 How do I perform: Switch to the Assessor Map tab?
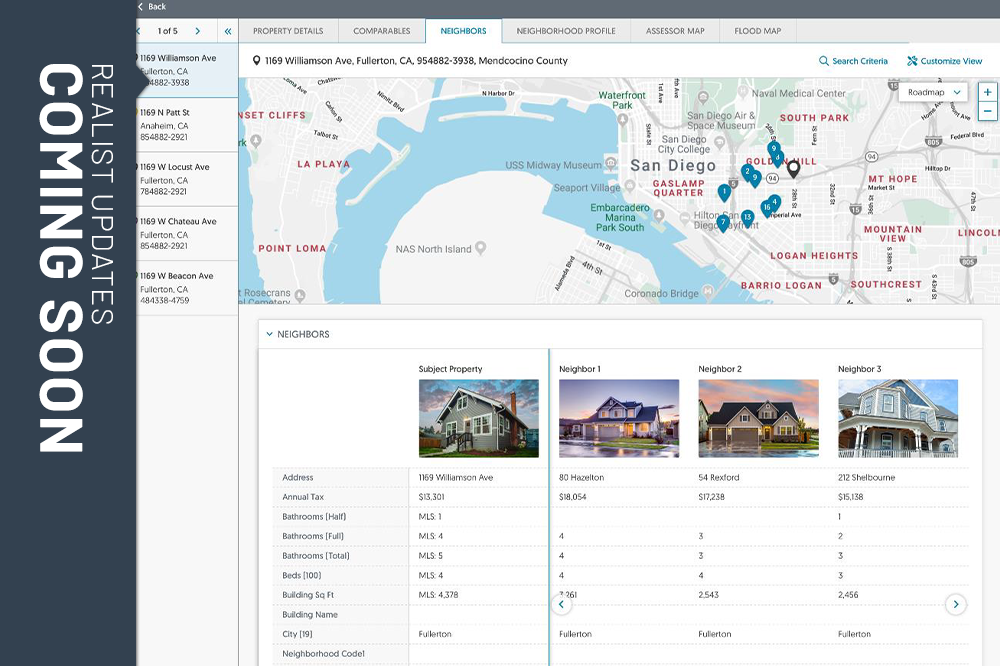pyautogui.click(x=675, y=31)
